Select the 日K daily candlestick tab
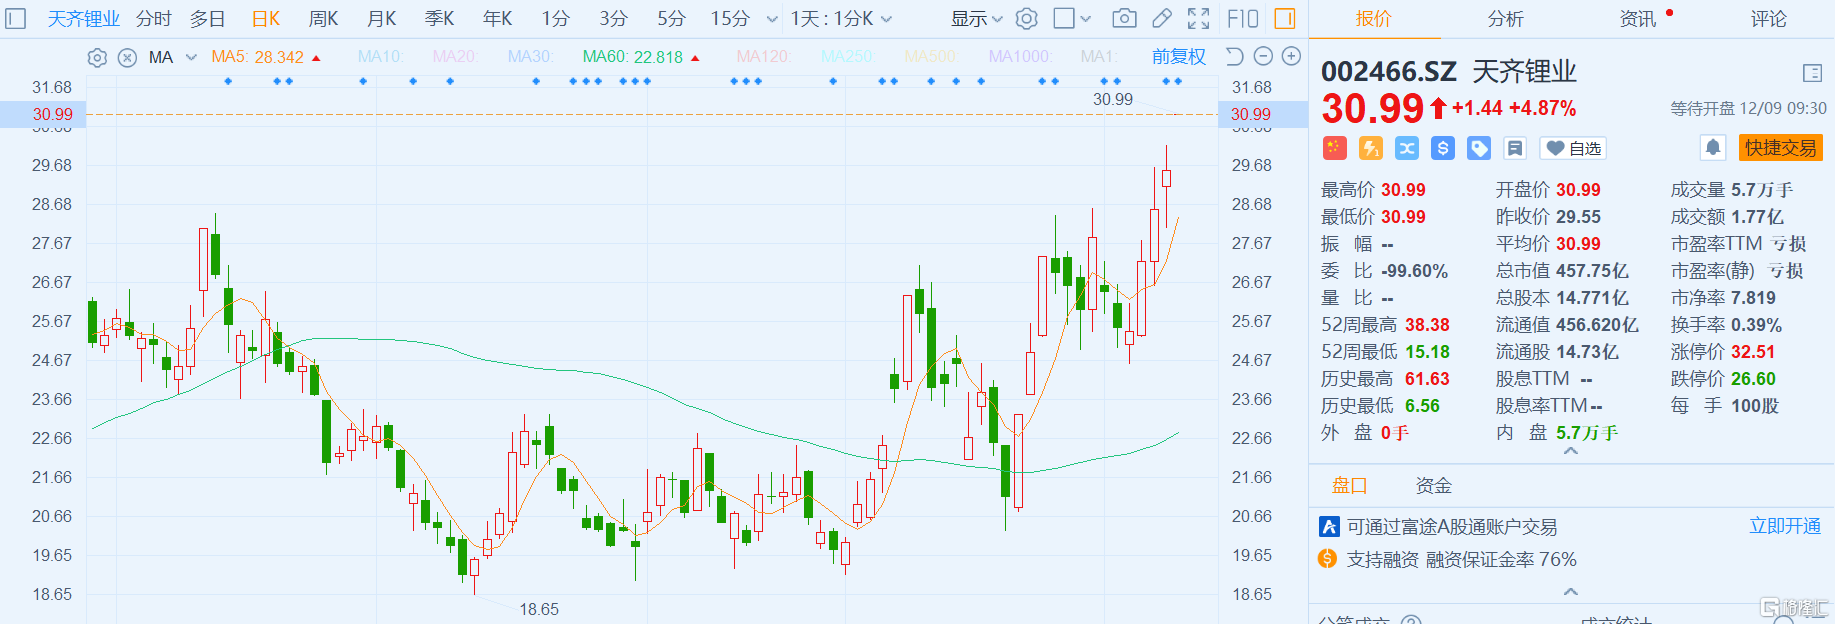Viewport: 1835px width, 624px height. pos(266,19)
